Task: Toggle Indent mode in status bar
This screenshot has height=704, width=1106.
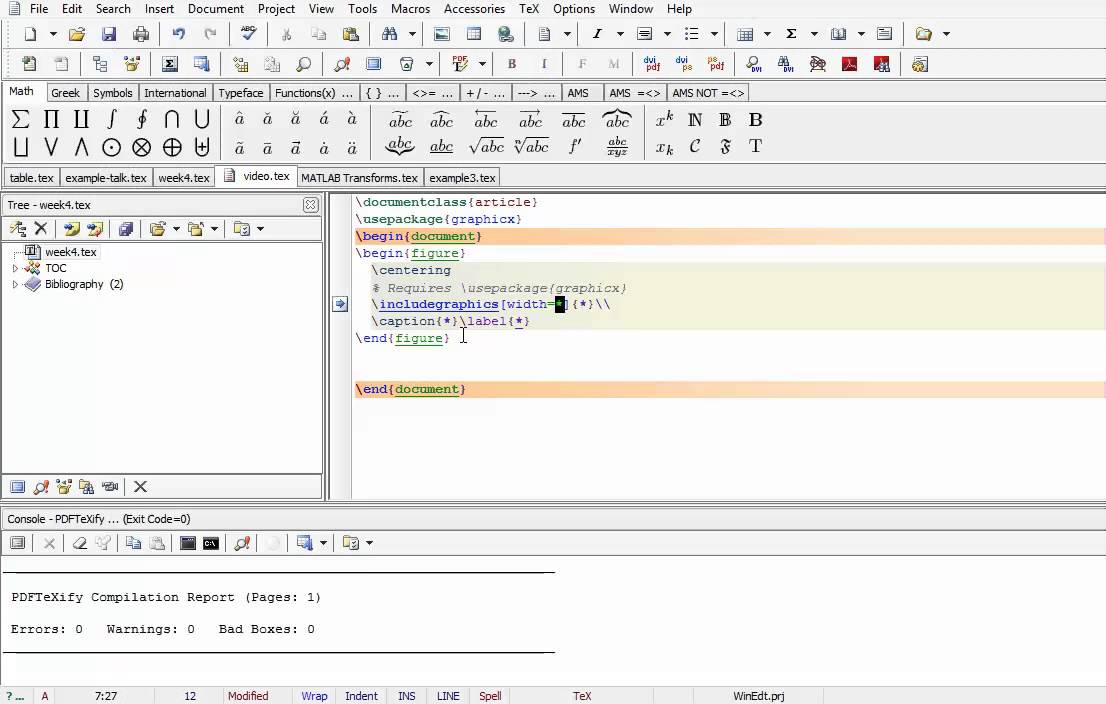Action: click(x=361, y=696)
